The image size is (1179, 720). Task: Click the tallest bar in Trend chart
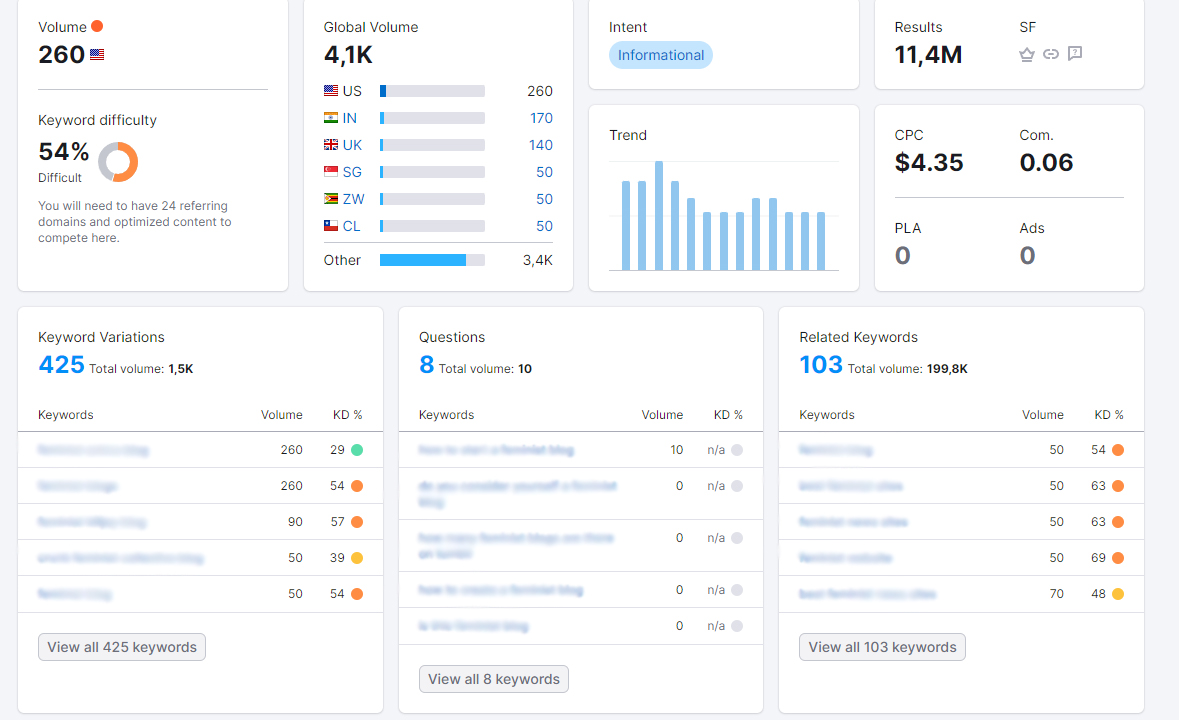[x=659, y=216]
